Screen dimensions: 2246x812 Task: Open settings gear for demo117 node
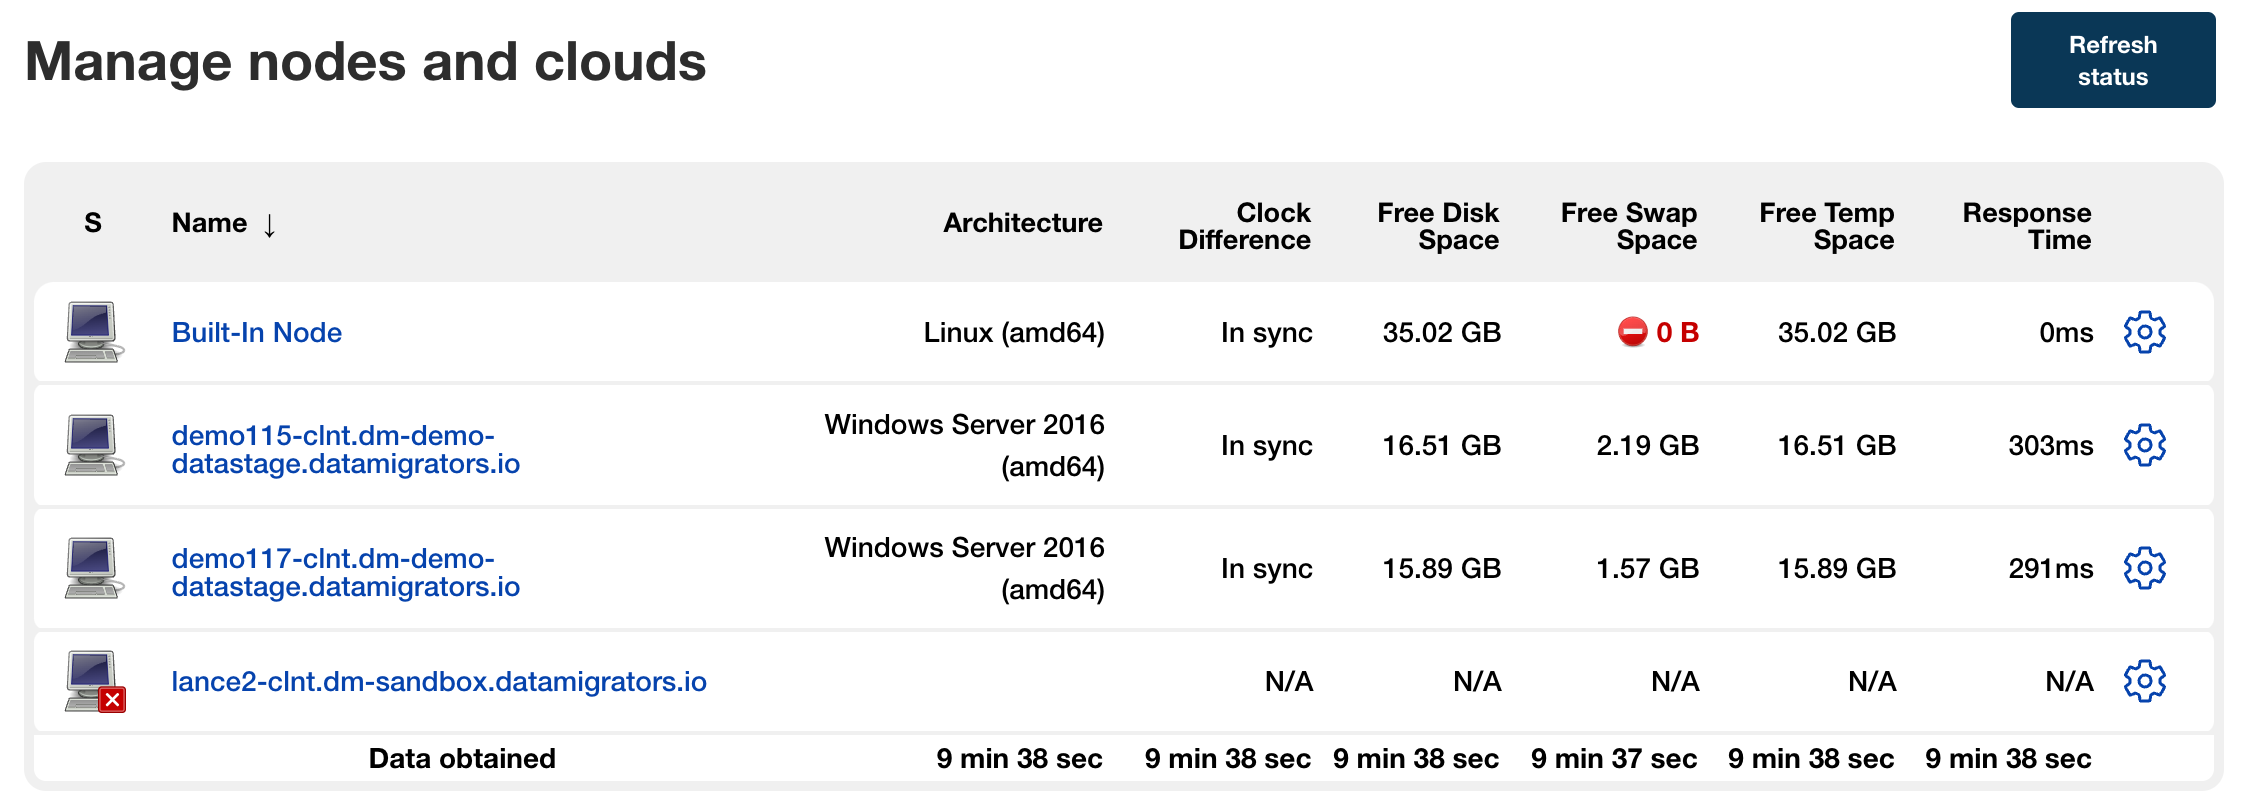click(2144, 568)
